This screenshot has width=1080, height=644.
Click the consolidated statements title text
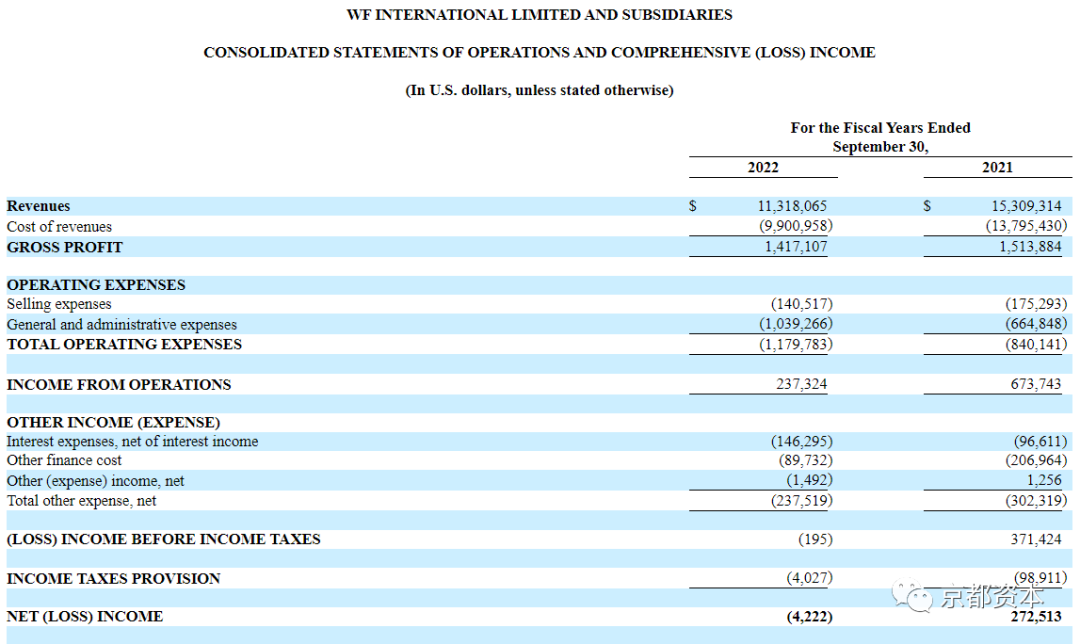point(539,52)
